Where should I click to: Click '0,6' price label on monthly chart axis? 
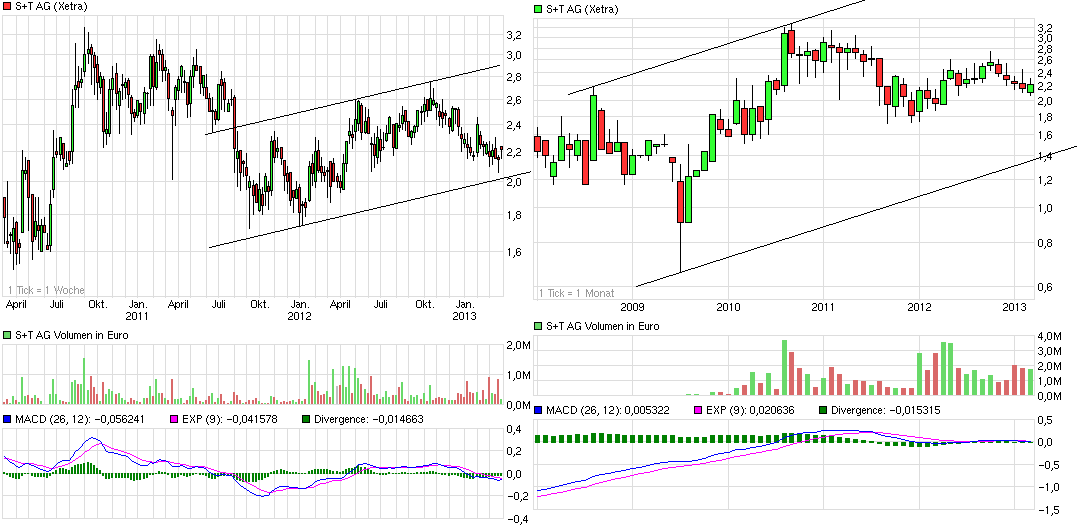1045,287
